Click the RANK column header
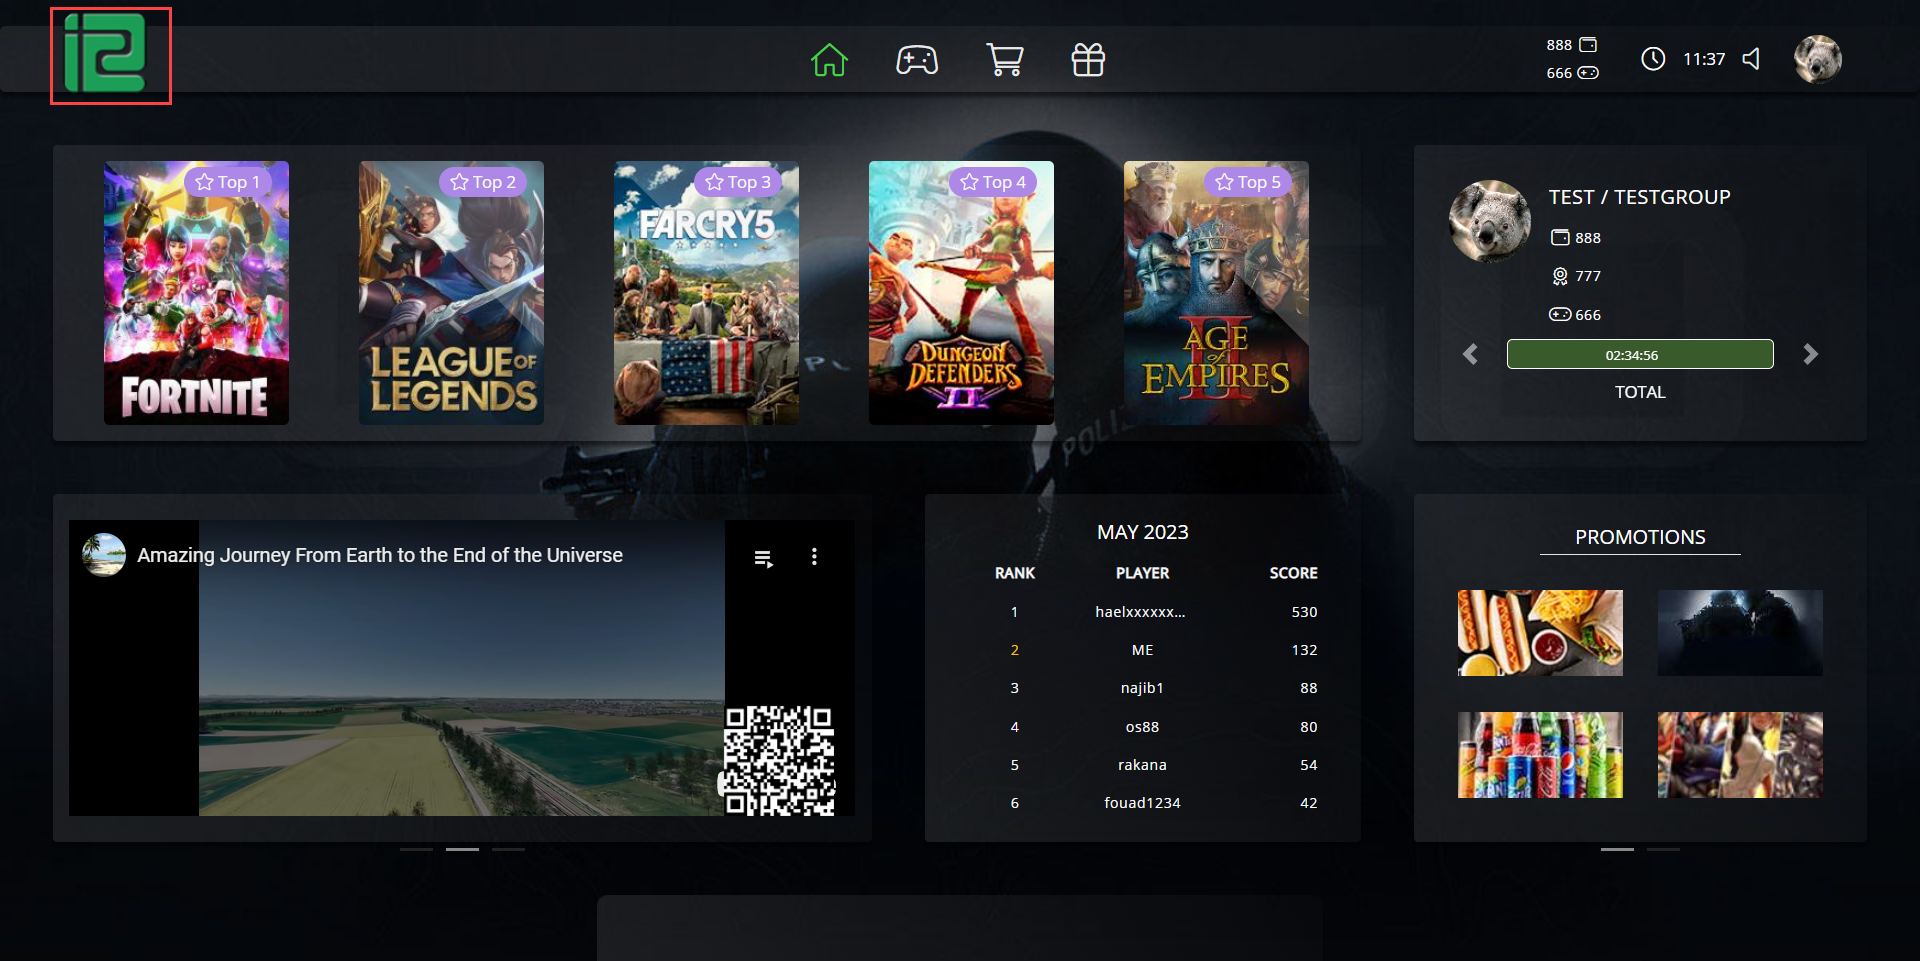The image size is (1920, 961). tap(1015, 573)
